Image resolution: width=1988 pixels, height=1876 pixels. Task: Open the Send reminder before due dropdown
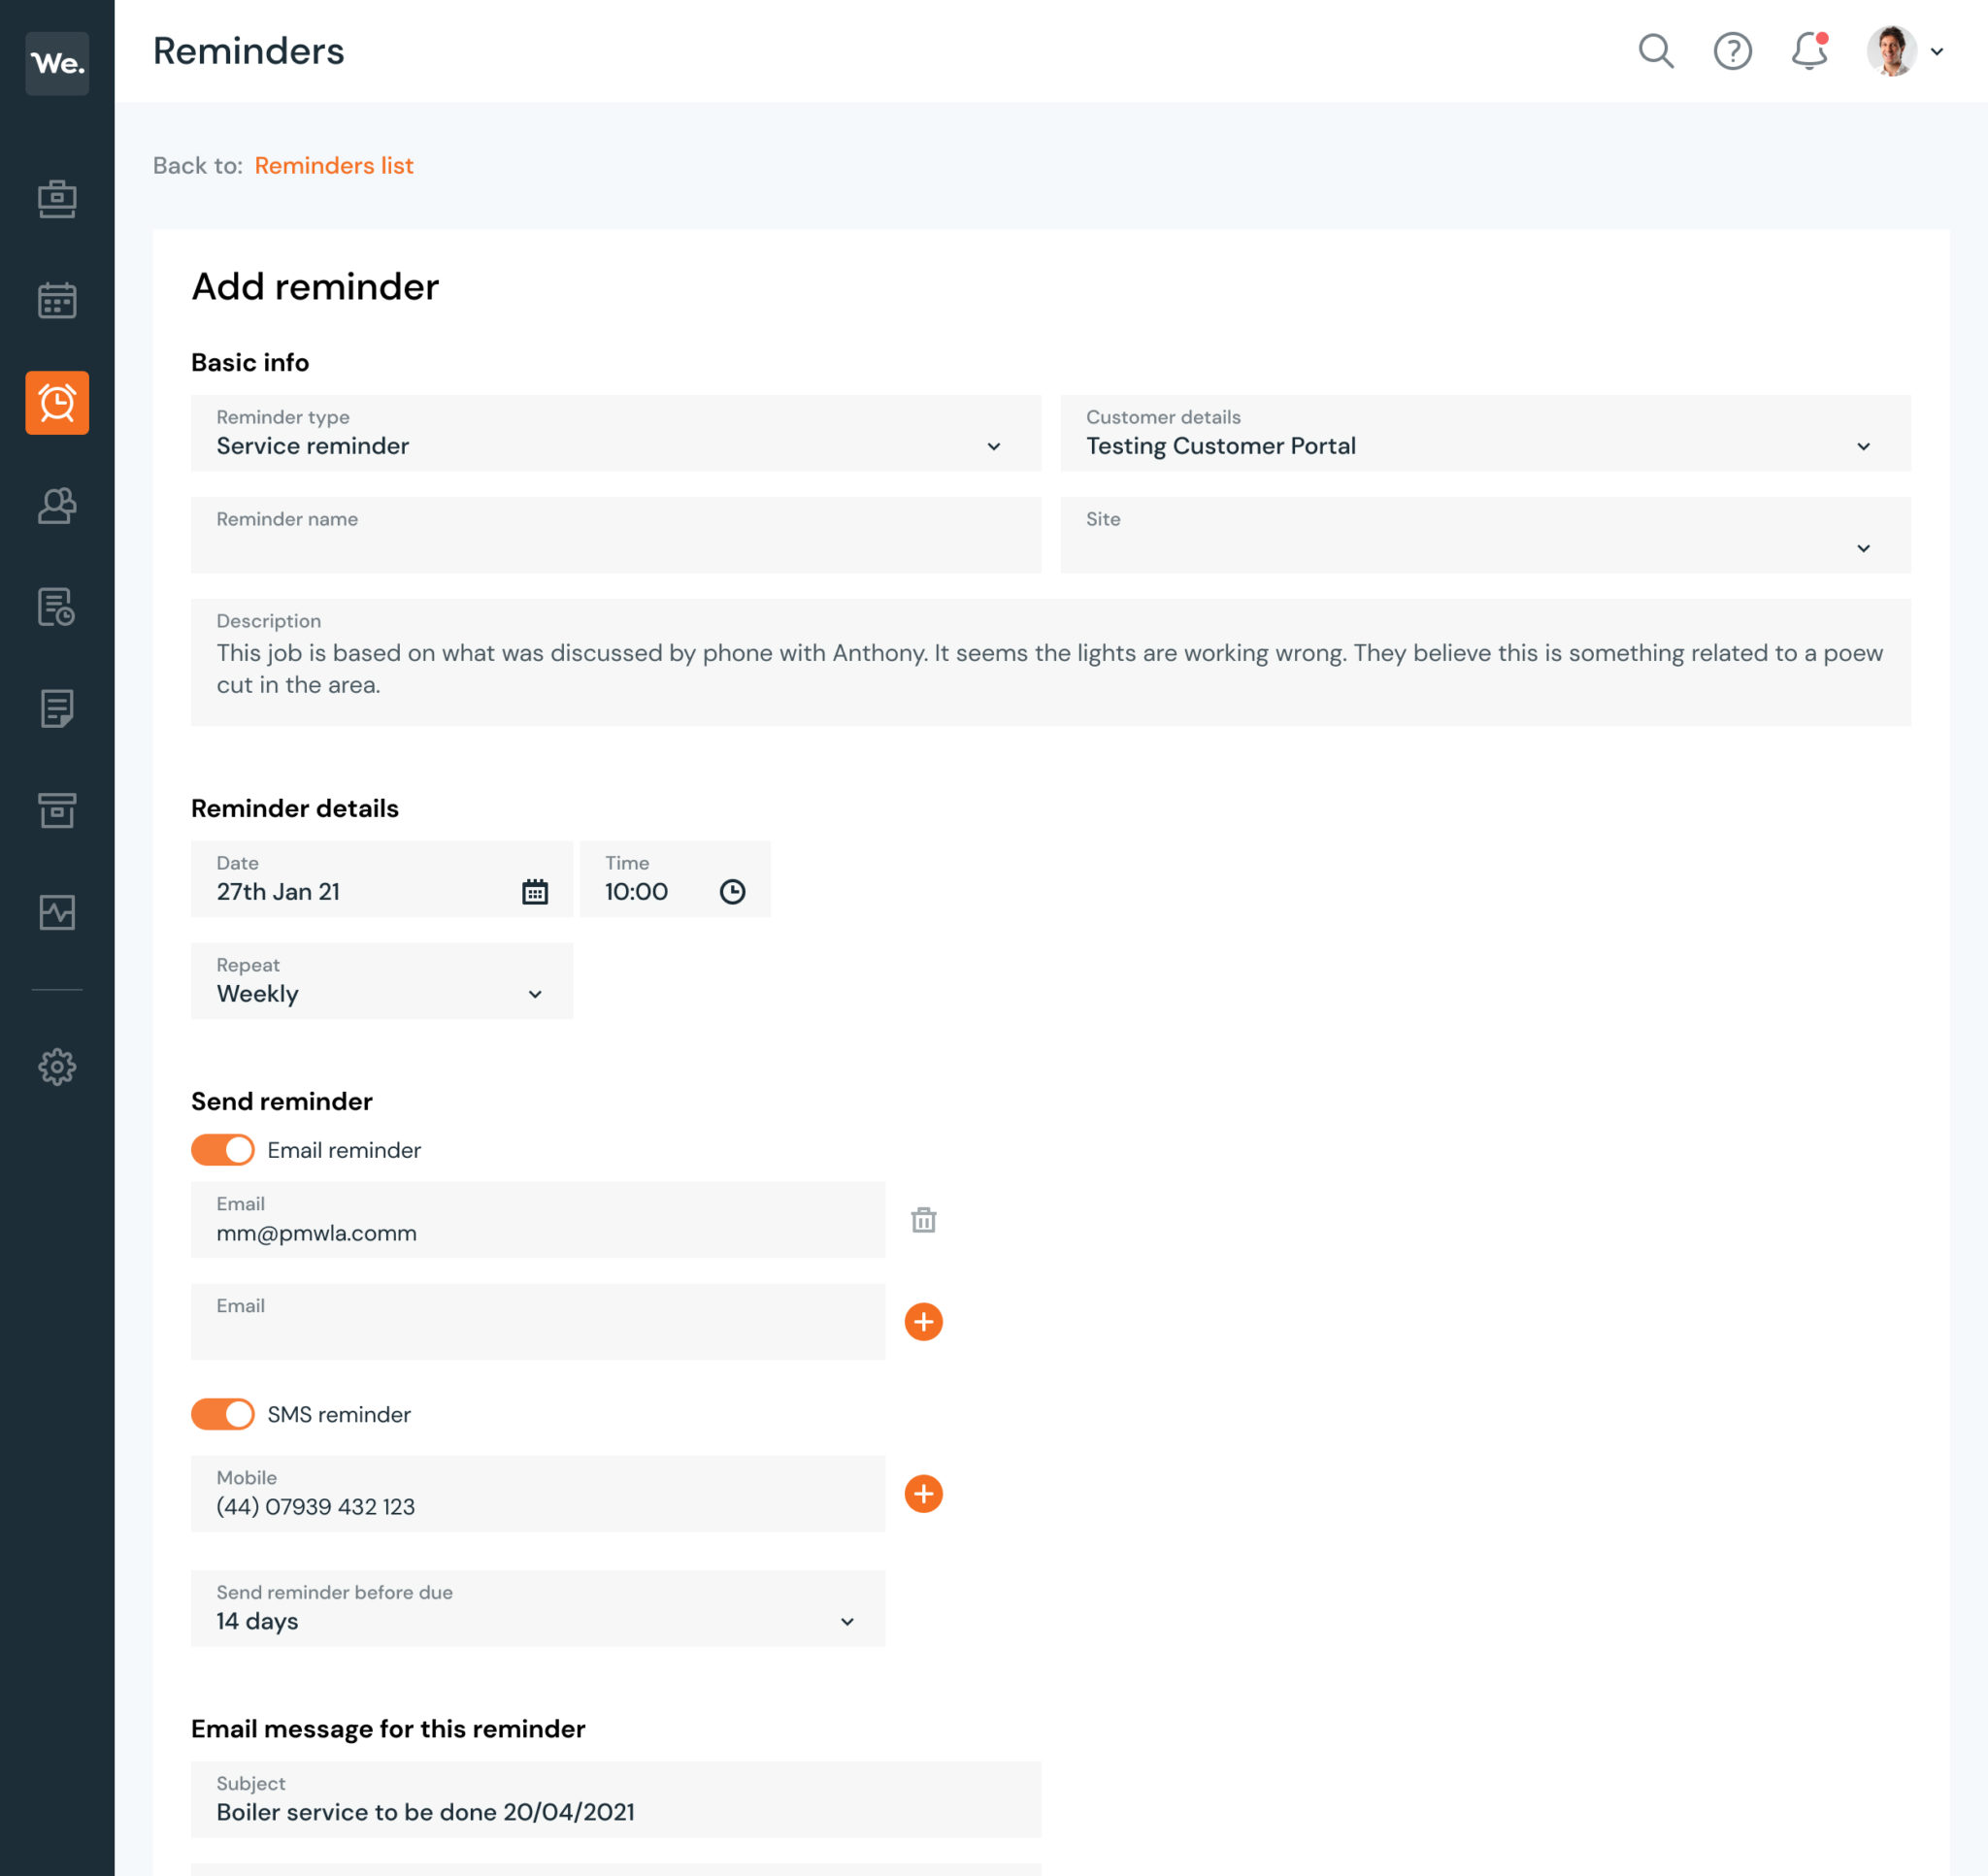point(537,1608)
